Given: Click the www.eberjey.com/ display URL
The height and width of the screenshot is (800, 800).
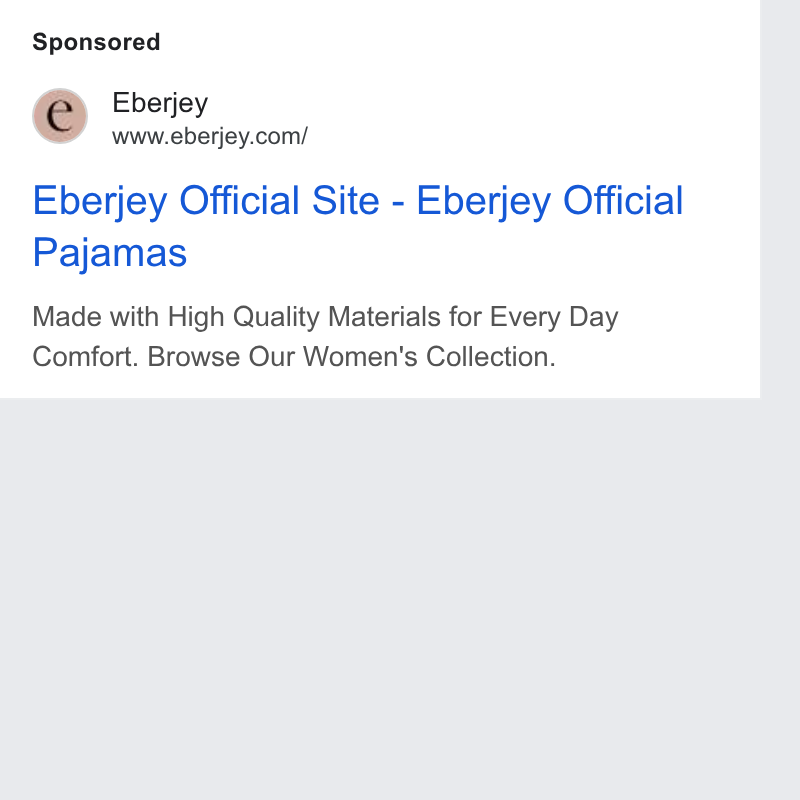Looking at the screenshot, I should point(210,137).
